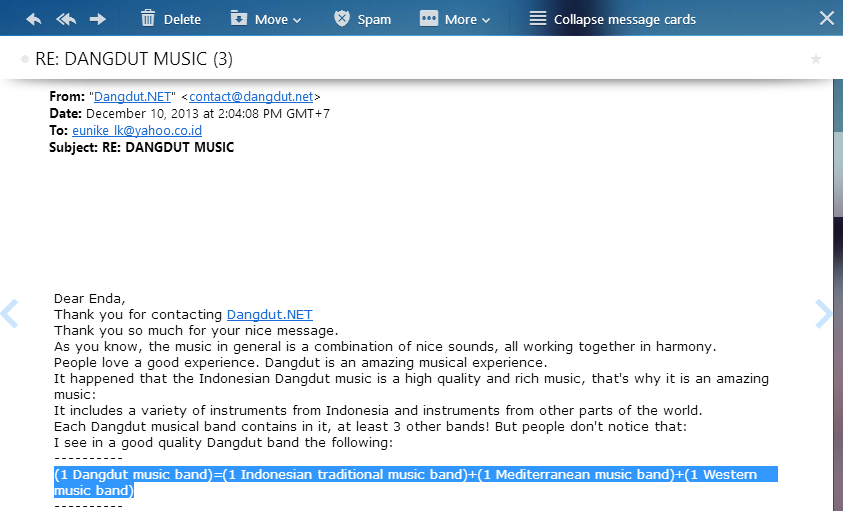Click the contact@dangdut.net email address
Screen dimensions: 843x511
pyautogui.click(x=251, y=97)
